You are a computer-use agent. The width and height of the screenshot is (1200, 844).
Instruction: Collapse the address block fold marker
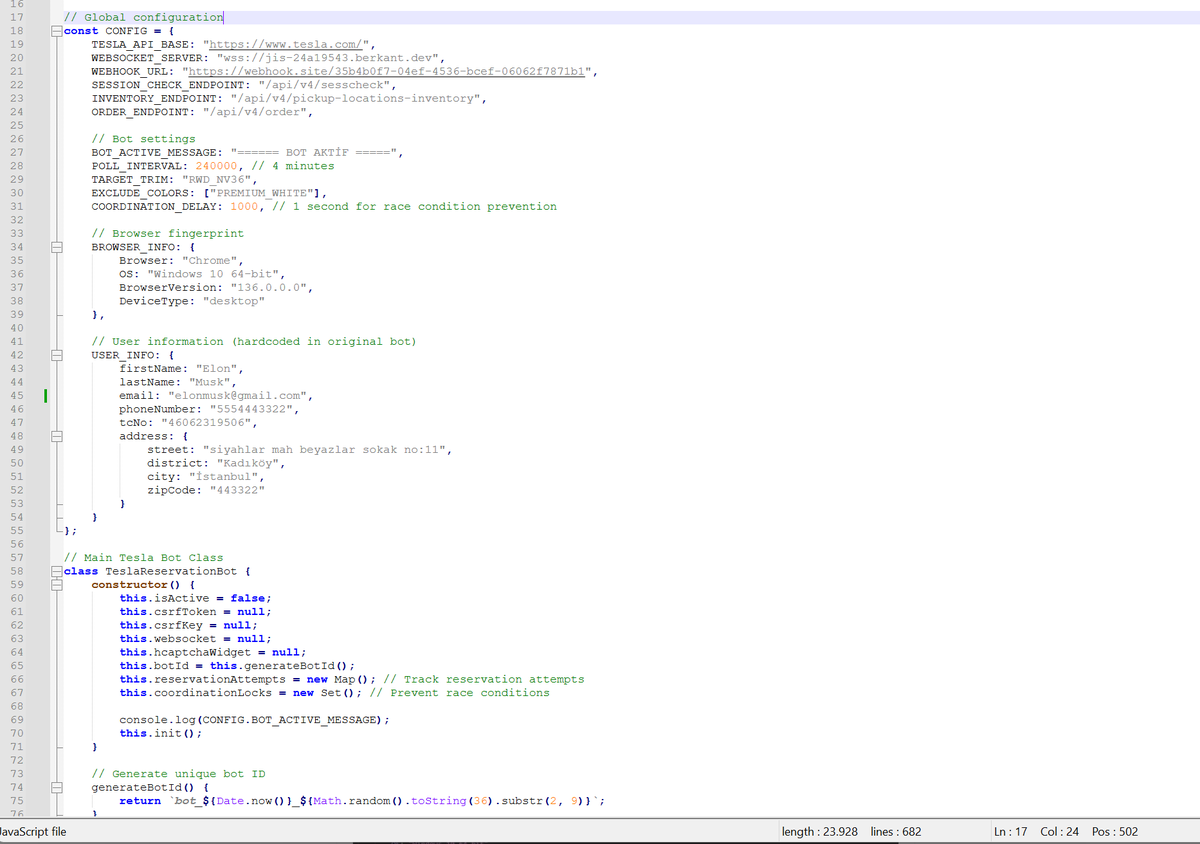[x=58, y=436]
